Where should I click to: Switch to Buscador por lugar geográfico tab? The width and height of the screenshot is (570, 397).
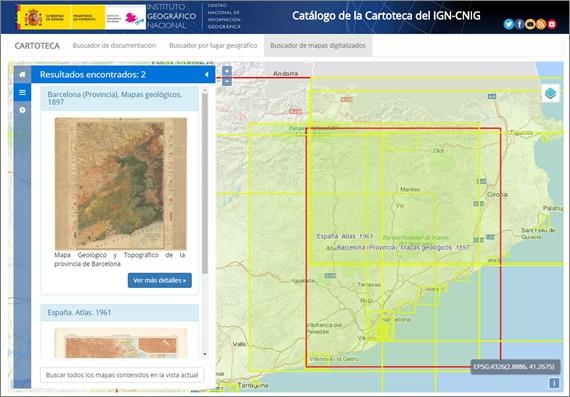(213, 45)
